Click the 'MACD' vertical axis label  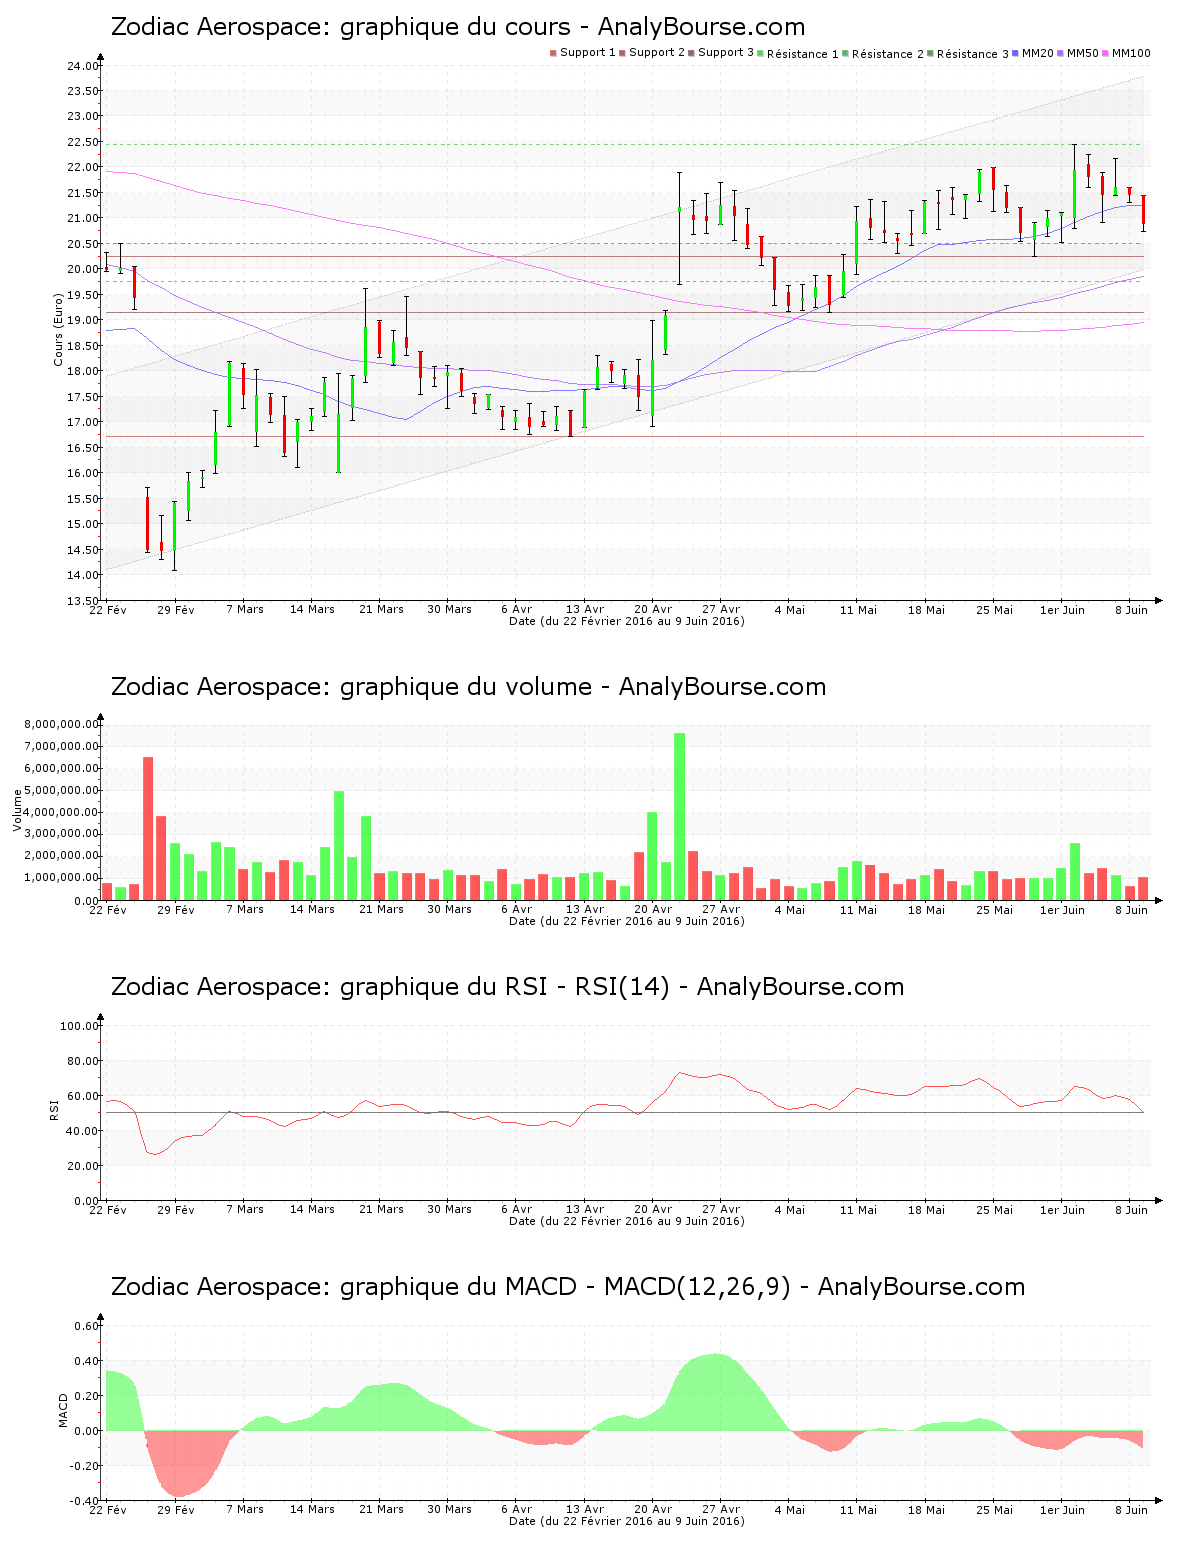pyautogui.click(x=63, y=1410)
